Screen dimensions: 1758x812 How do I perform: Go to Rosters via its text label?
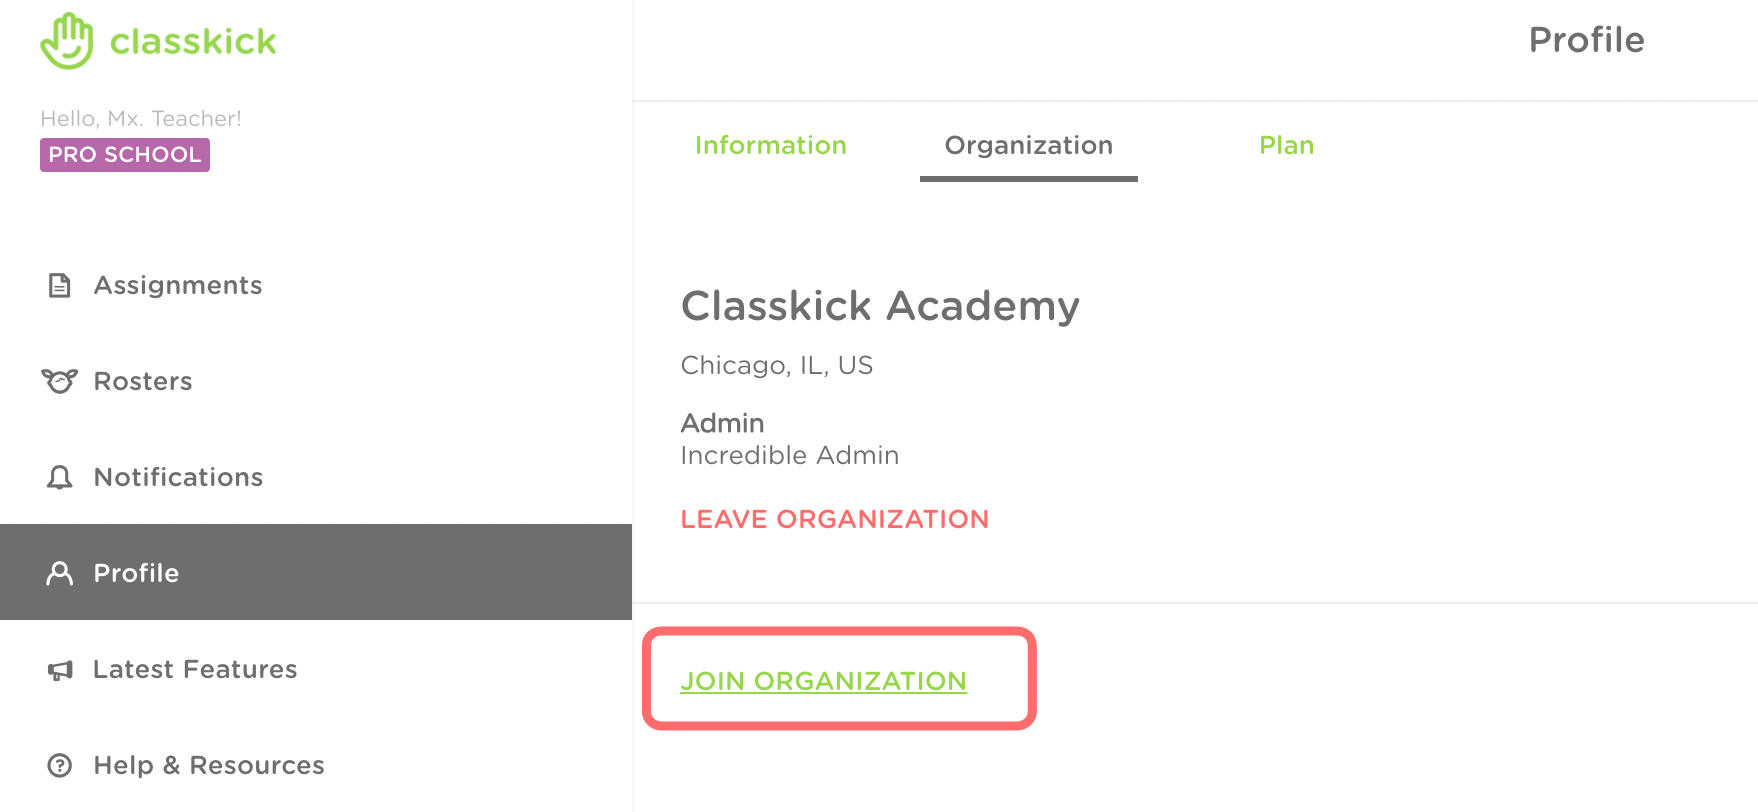pos(143,382)
